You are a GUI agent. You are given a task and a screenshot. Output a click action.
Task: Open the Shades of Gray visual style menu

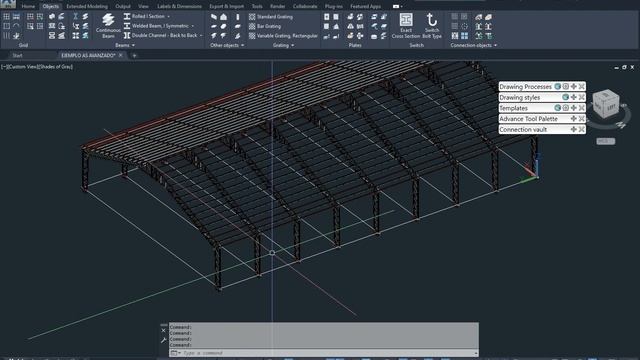click(55, 67)
